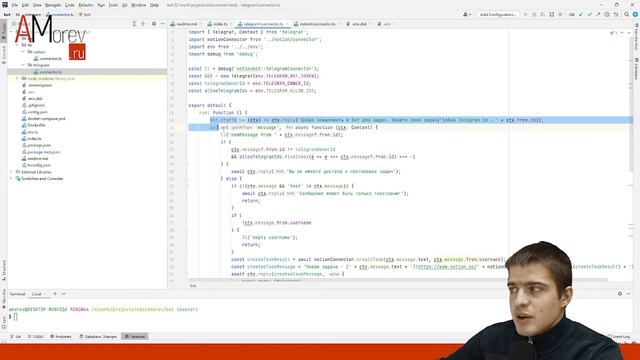Screen dimensions: 640x360
Task: Click the JetBrains avatar icon in top-right
Action: click(x=636, y=14)
